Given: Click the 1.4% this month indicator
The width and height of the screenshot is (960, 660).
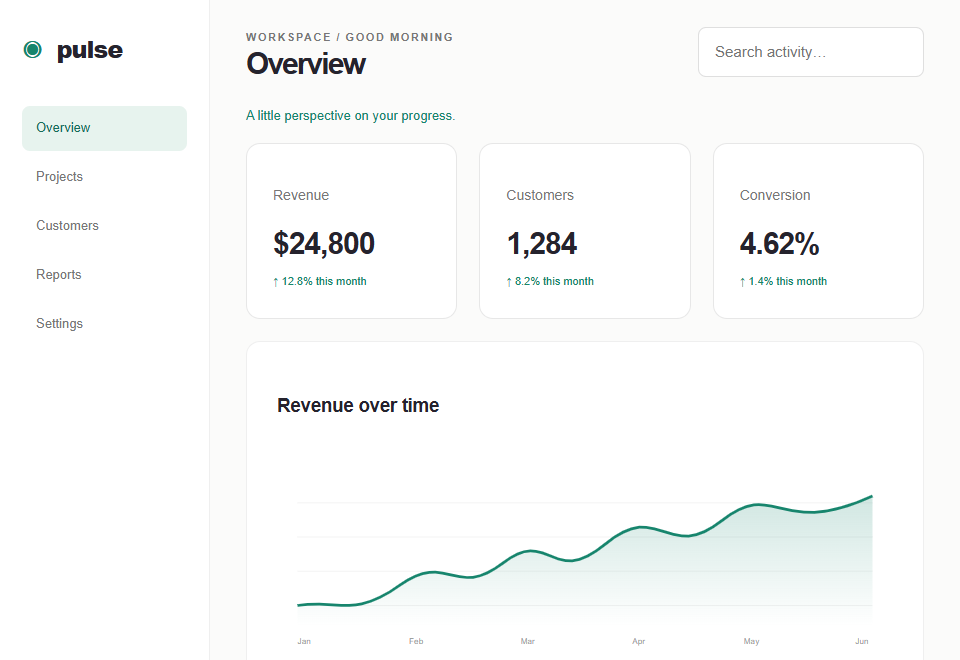Looking at the screenshot, I should coord(783,282).
